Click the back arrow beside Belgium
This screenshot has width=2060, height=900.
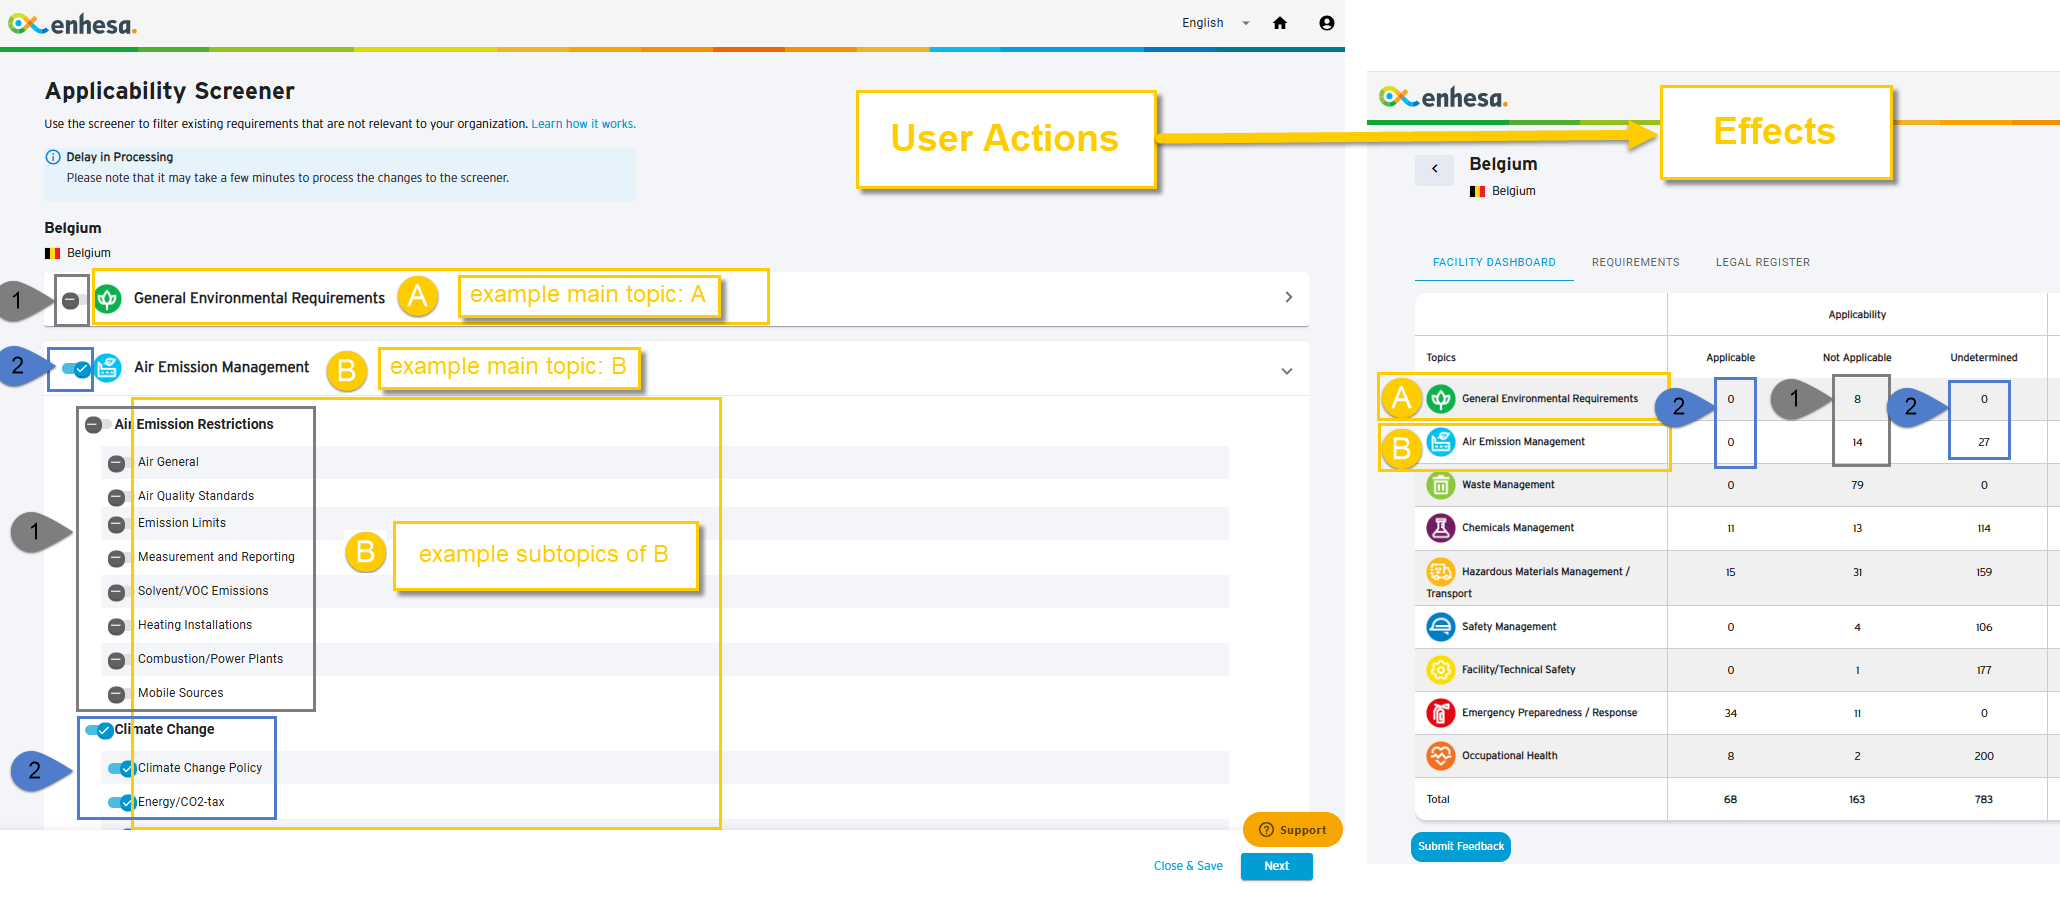click(x=1435, y=169)
